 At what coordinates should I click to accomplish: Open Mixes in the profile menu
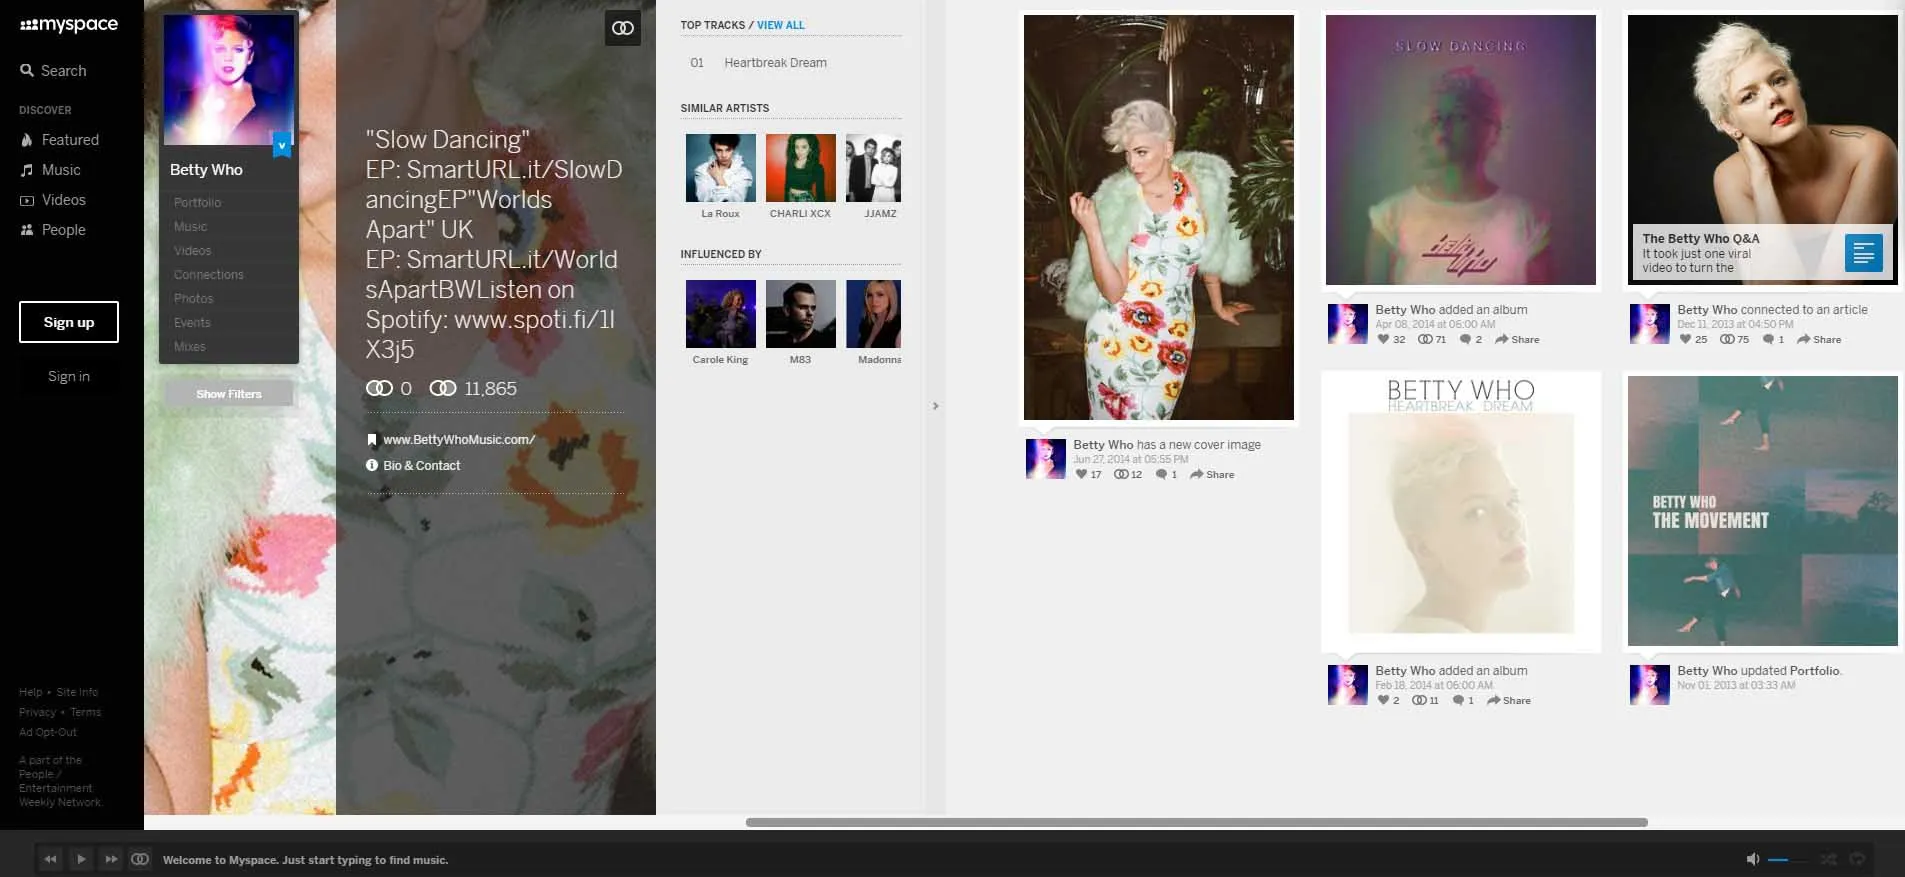tap(190, 347)
